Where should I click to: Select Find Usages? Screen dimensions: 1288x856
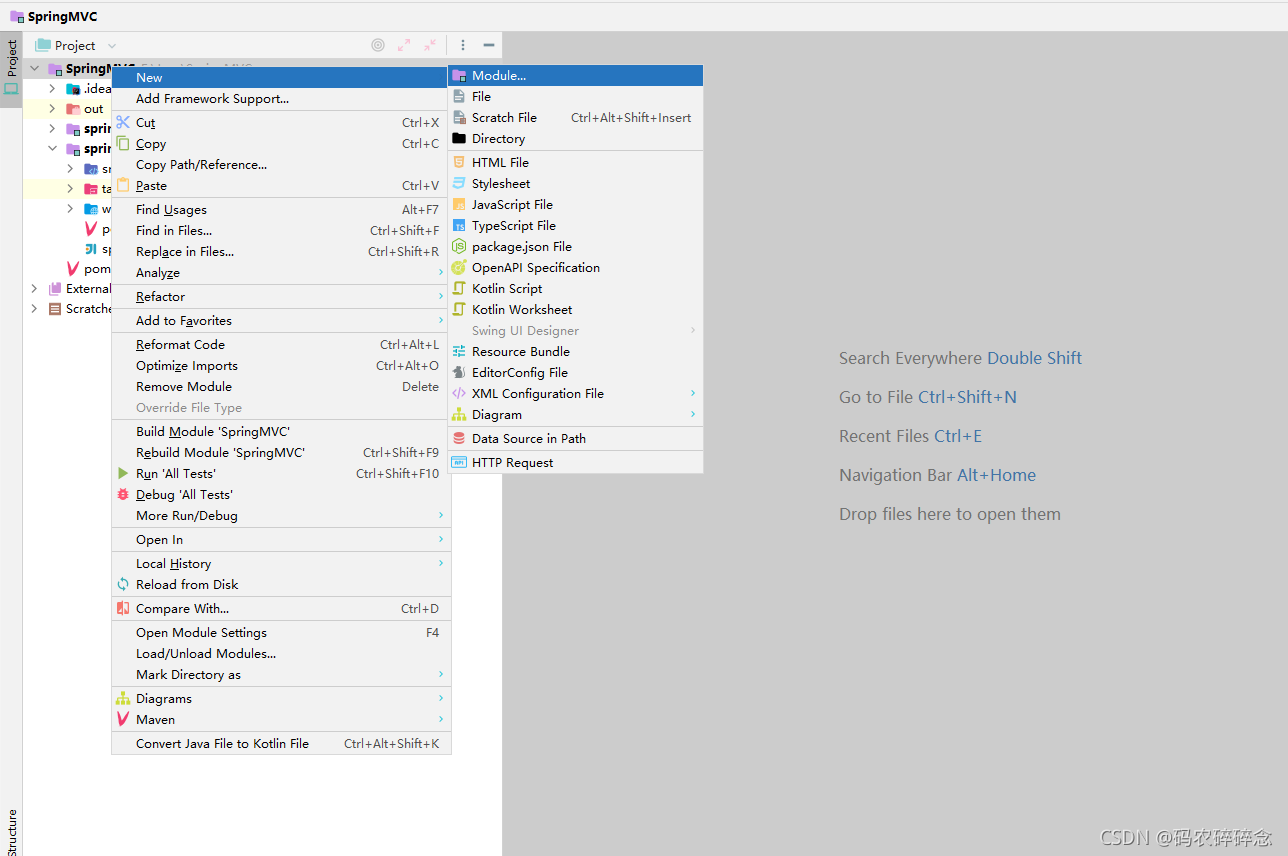click(x=281, y=209)
